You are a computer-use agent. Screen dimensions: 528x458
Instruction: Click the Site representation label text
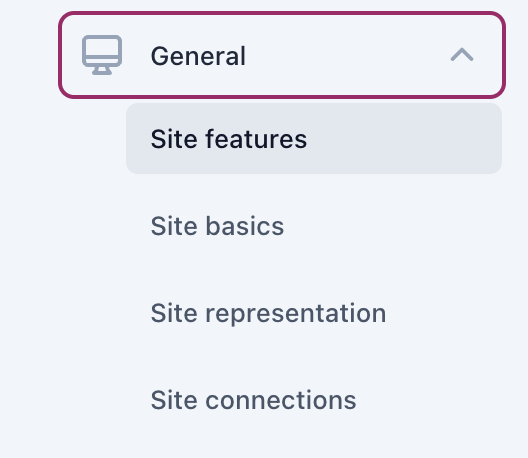(268, 314)
